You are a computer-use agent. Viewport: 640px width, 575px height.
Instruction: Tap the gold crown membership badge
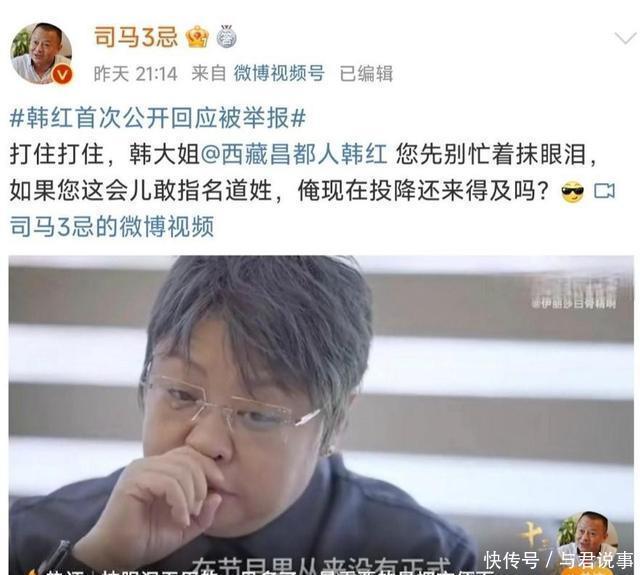click(197, 37)
